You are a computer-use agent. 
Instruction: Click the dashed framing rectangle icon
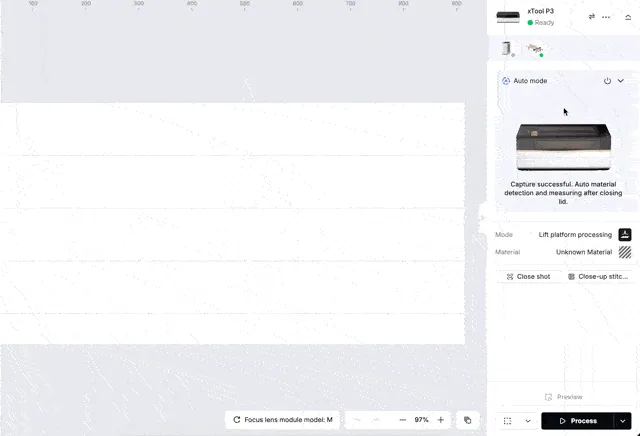coord(507,421)
